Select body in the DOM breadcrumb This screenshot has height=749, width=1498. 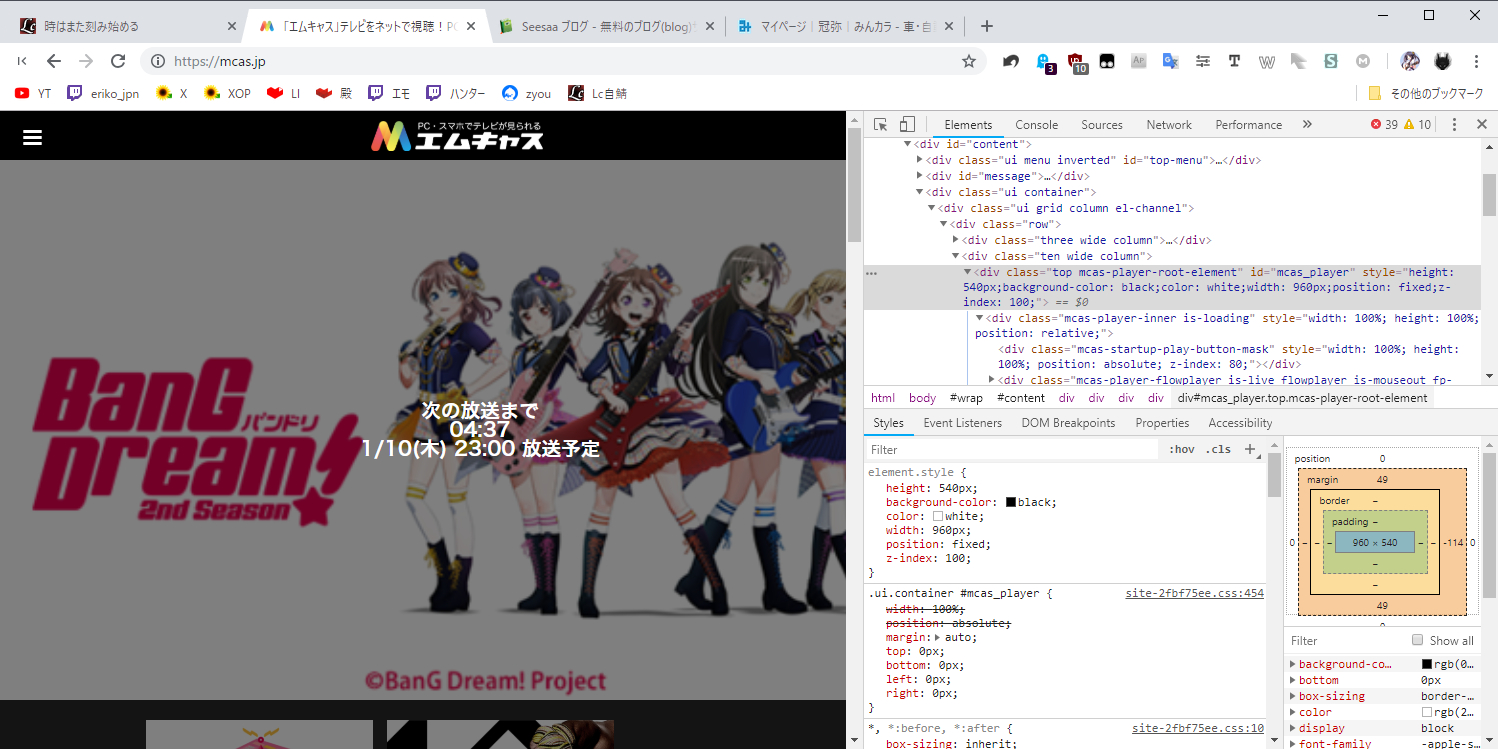[x=922, y=398]
